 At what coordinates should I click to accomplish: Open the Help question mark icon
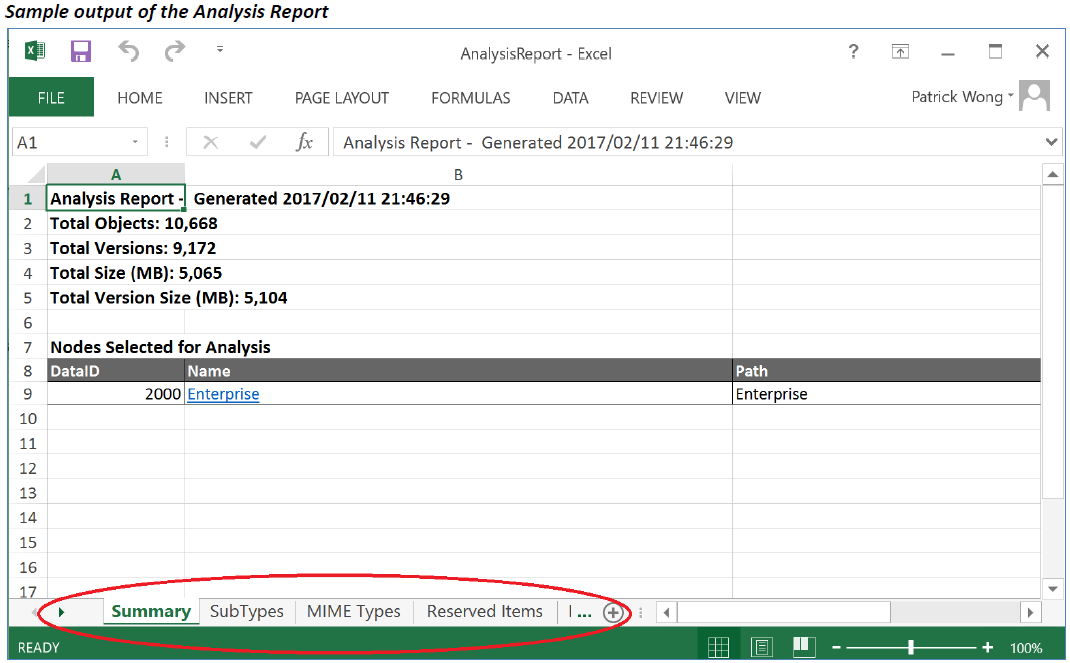point(853,52)
